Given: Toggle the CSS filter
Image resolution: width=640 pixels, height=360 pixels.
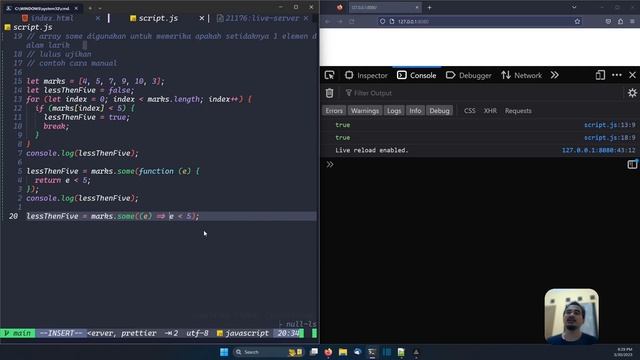Looking at the screenshot, I should pyautogui.click(x=469, y=111).
